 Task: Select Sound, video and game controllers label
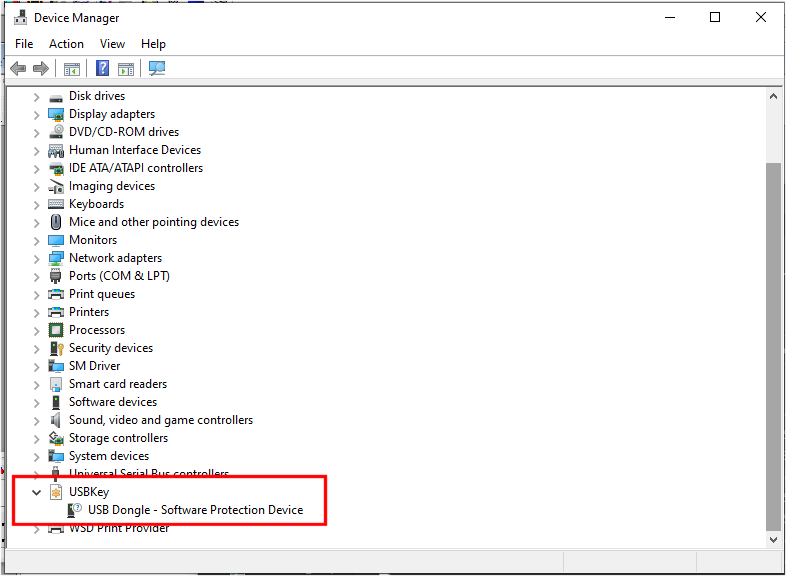point(161,420)
